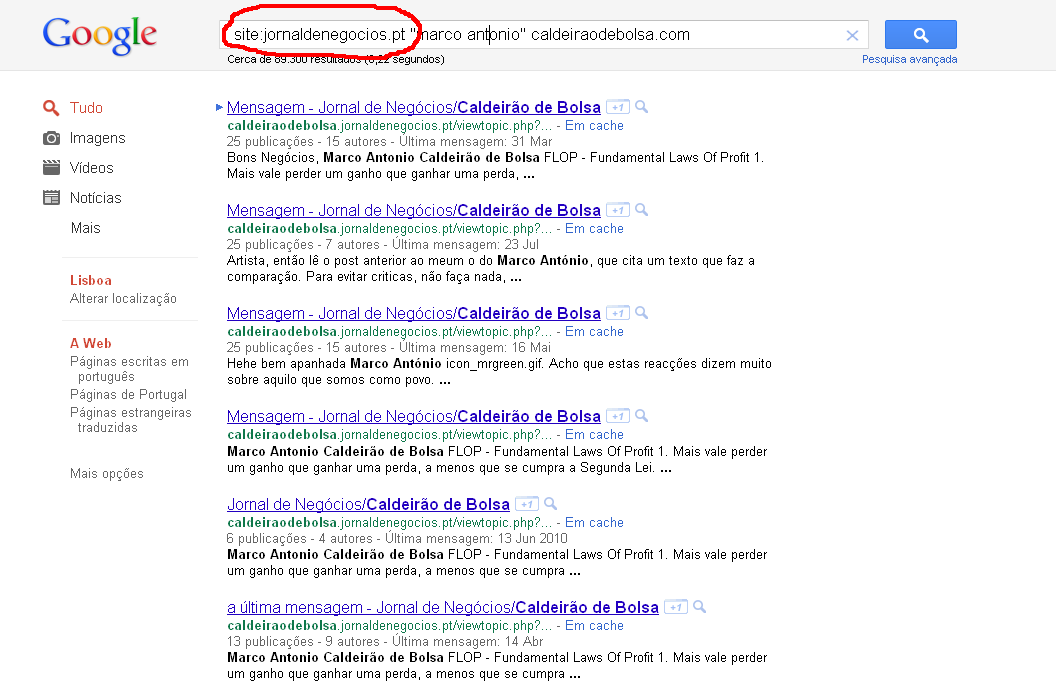Viewport: 1056px width, 687px height.
Task: Click preview magnifier on the 13 Jun 2010 result
Action: point(551,503)
